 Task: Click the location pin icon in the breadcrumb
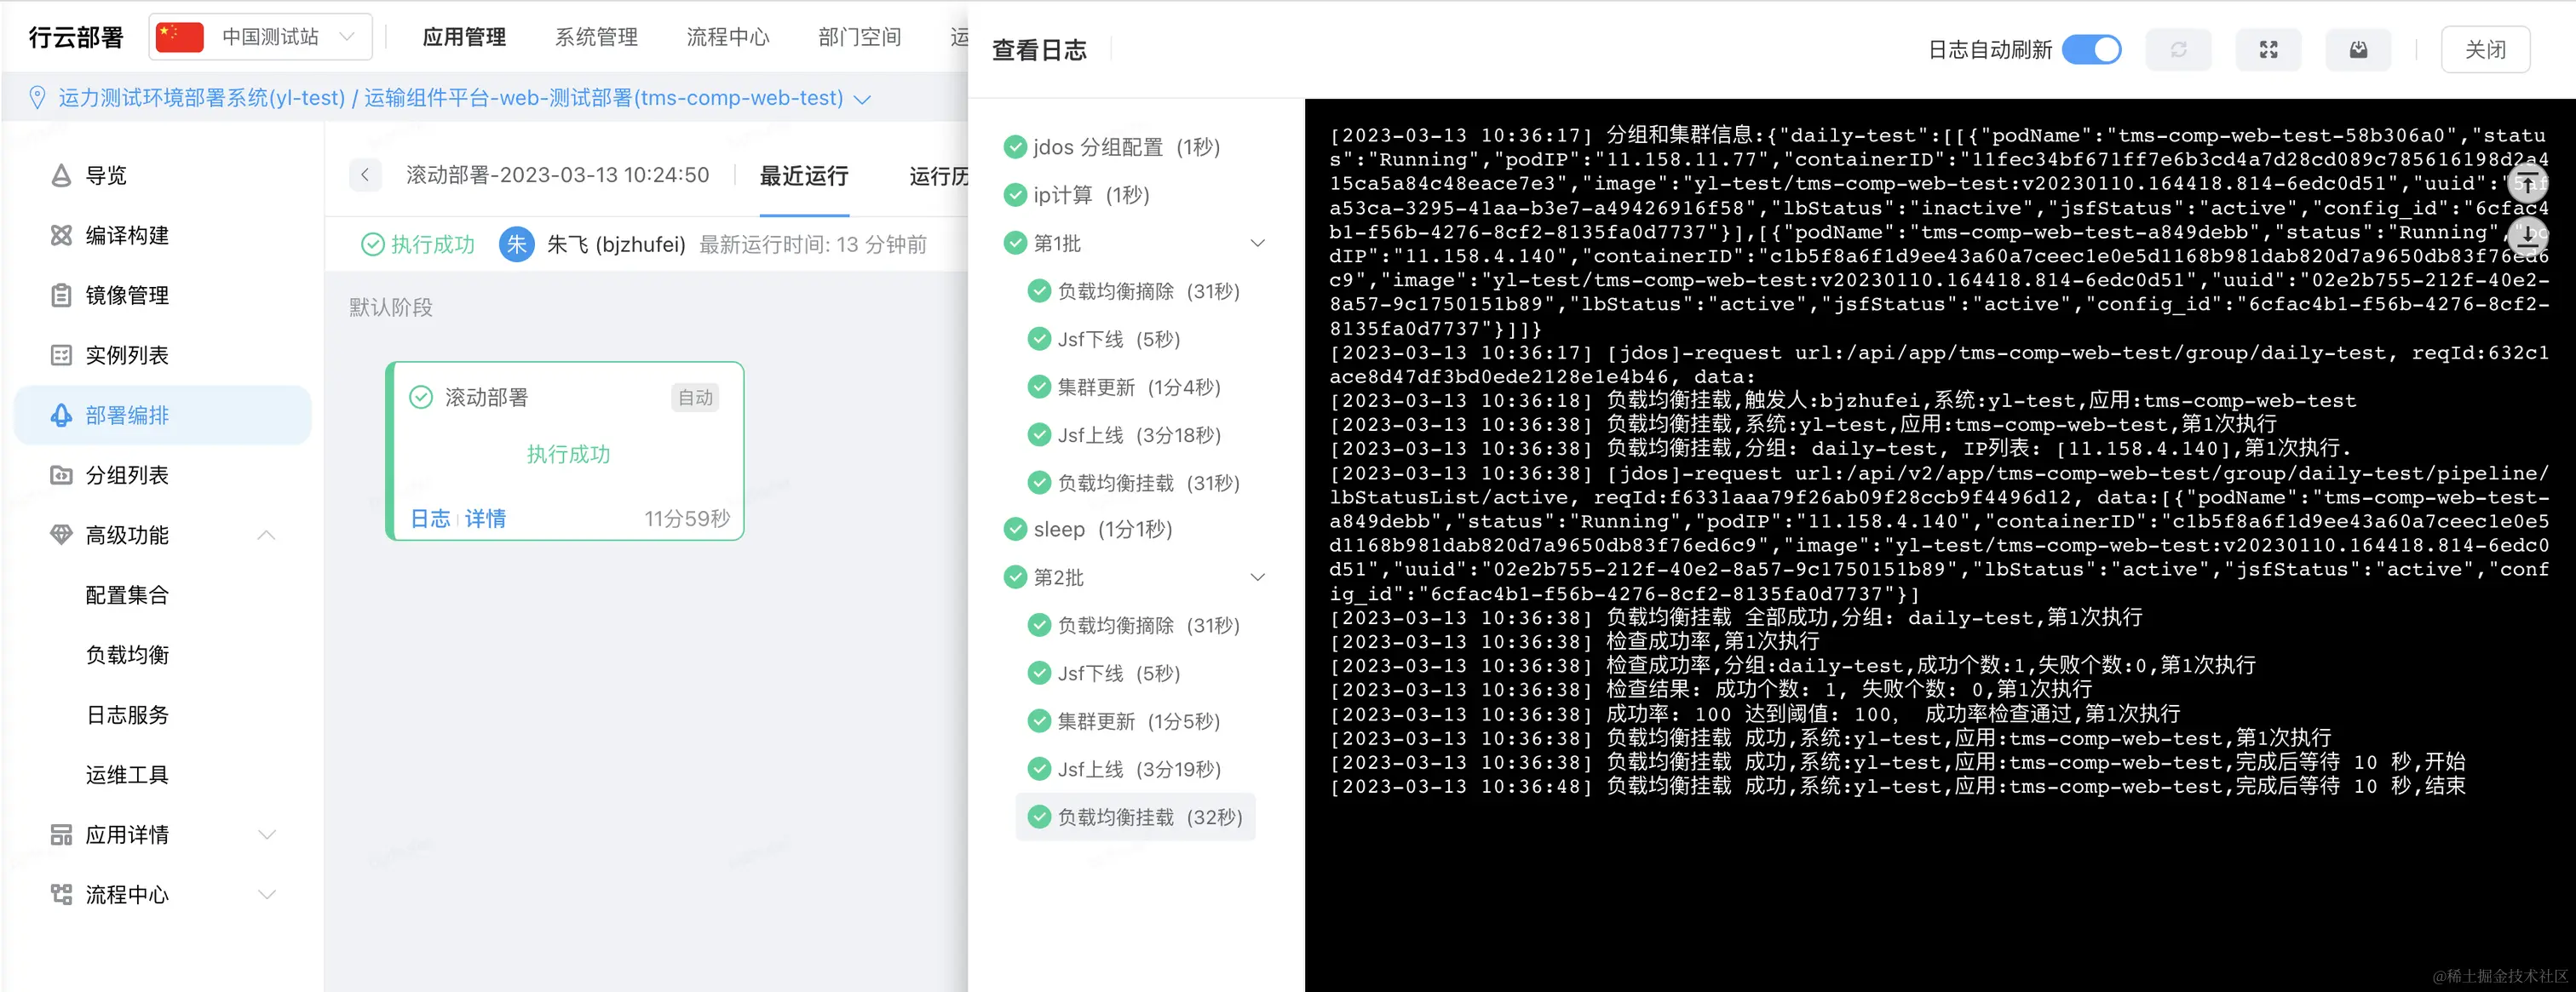pyautogui.click(x=37, y=98)
